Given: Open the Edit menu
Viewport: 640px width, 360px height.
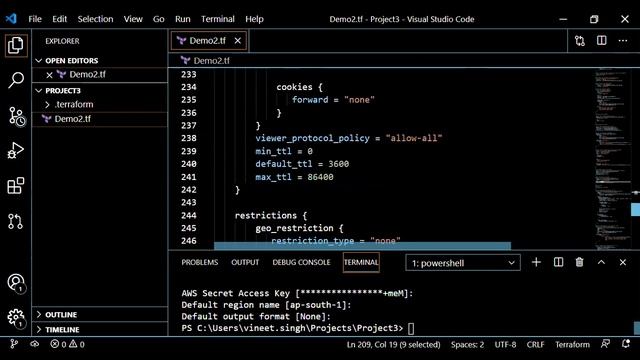Looking at the screenshot, I should (x=59, y=19).
